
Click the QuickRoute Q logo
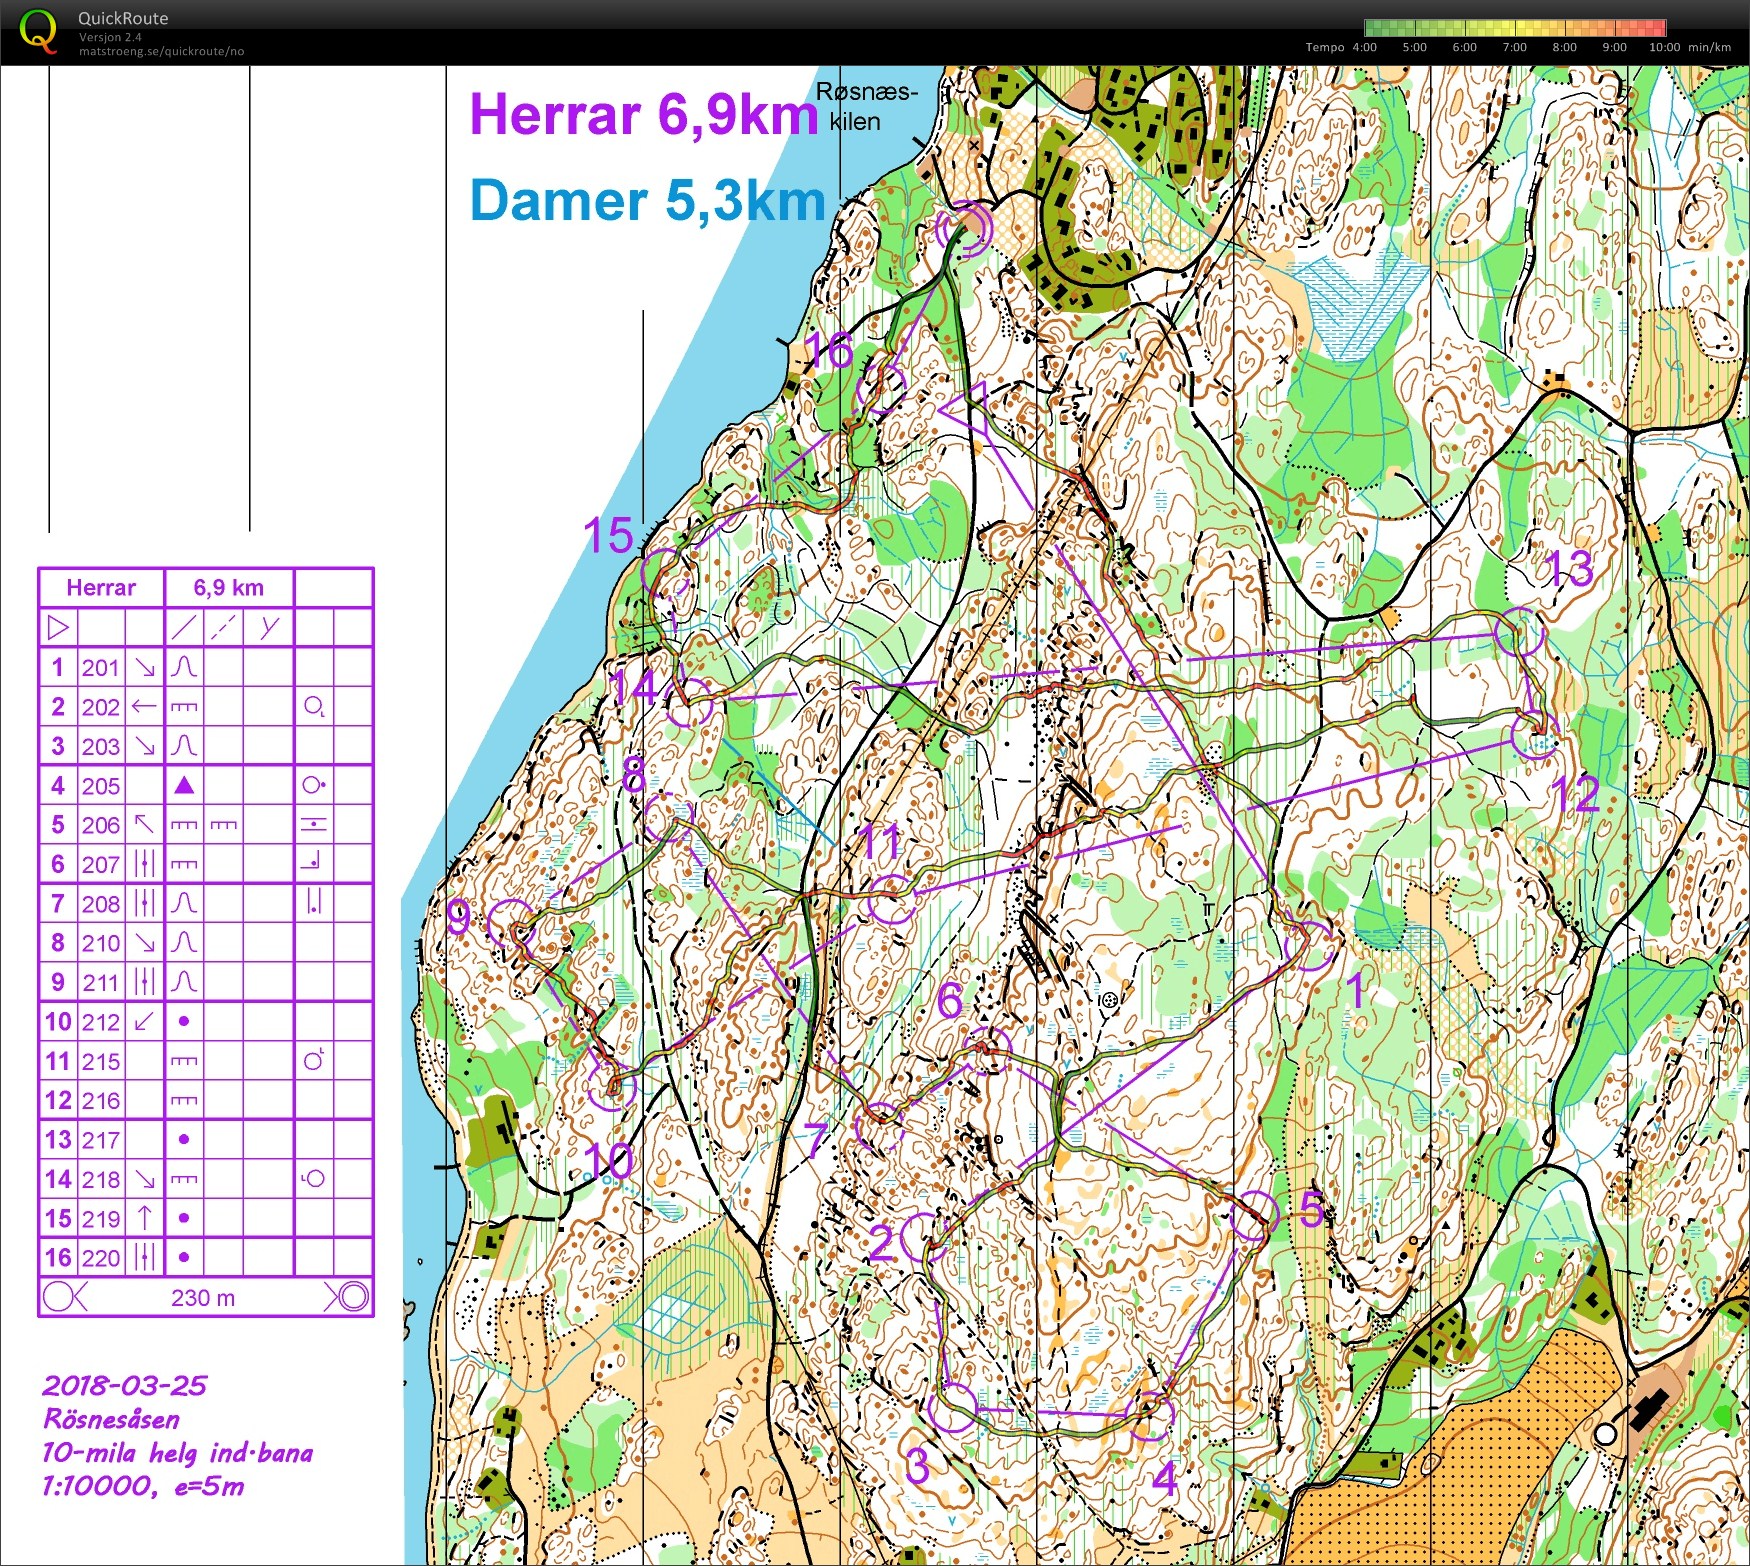39,30
